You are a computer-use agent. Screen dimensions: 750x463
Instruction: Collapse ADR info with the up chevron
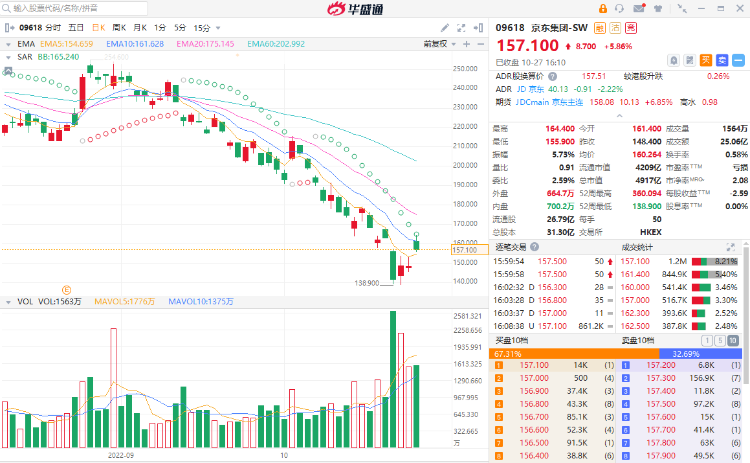(x=619, y=116)
